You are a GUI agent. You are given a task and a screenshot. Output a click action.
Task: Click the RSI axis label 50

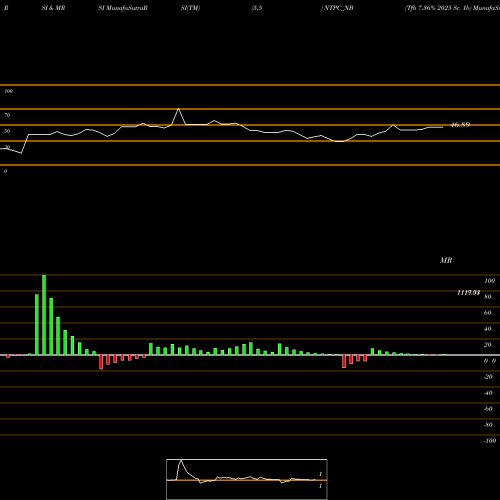pos(7,131)
